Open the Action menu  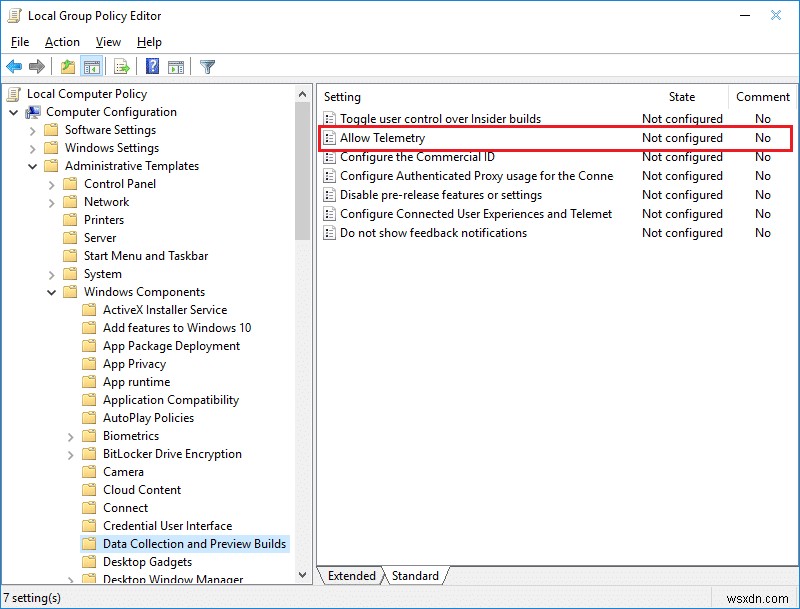(62, 42)
